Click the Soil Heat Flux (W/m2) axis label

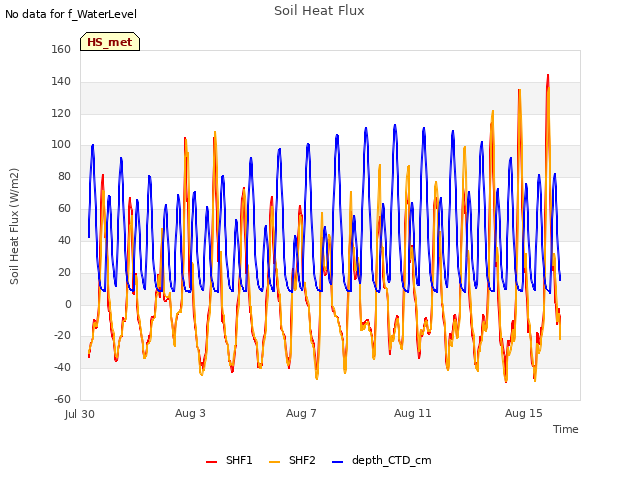[14, 226]
